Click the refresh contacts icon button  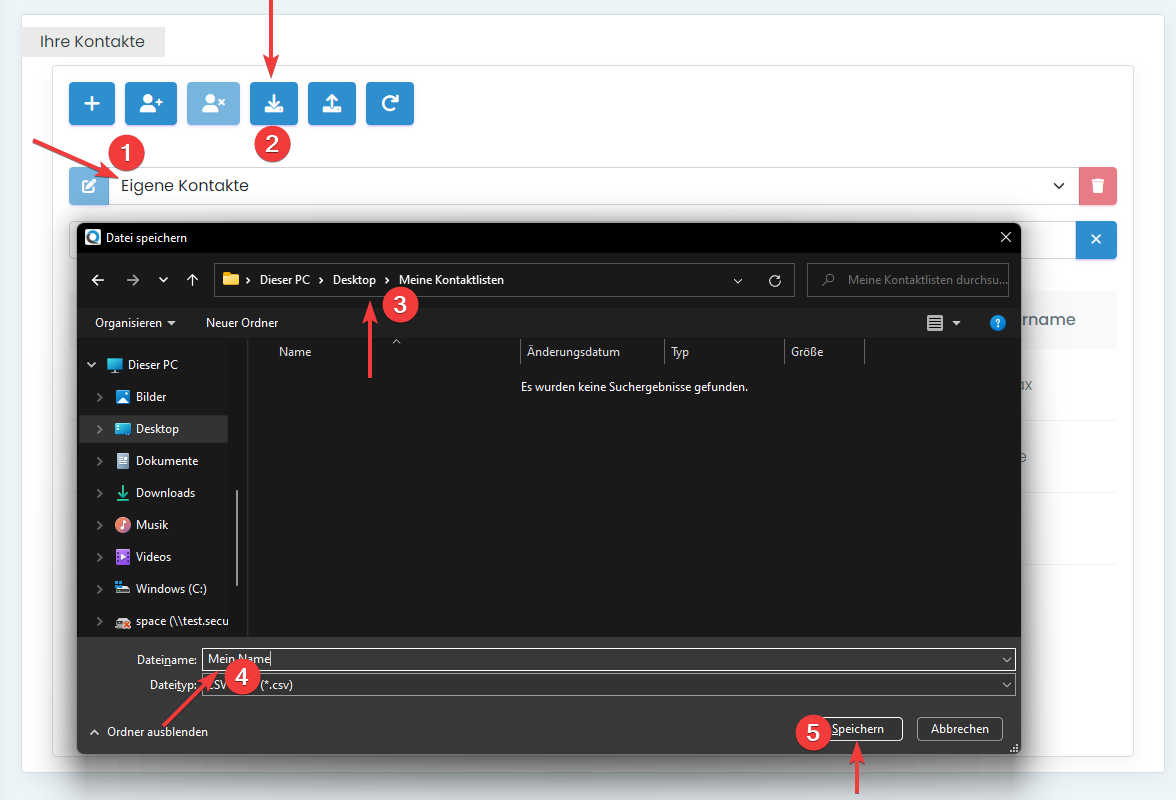pyautogui.click(x=390, y=104)
